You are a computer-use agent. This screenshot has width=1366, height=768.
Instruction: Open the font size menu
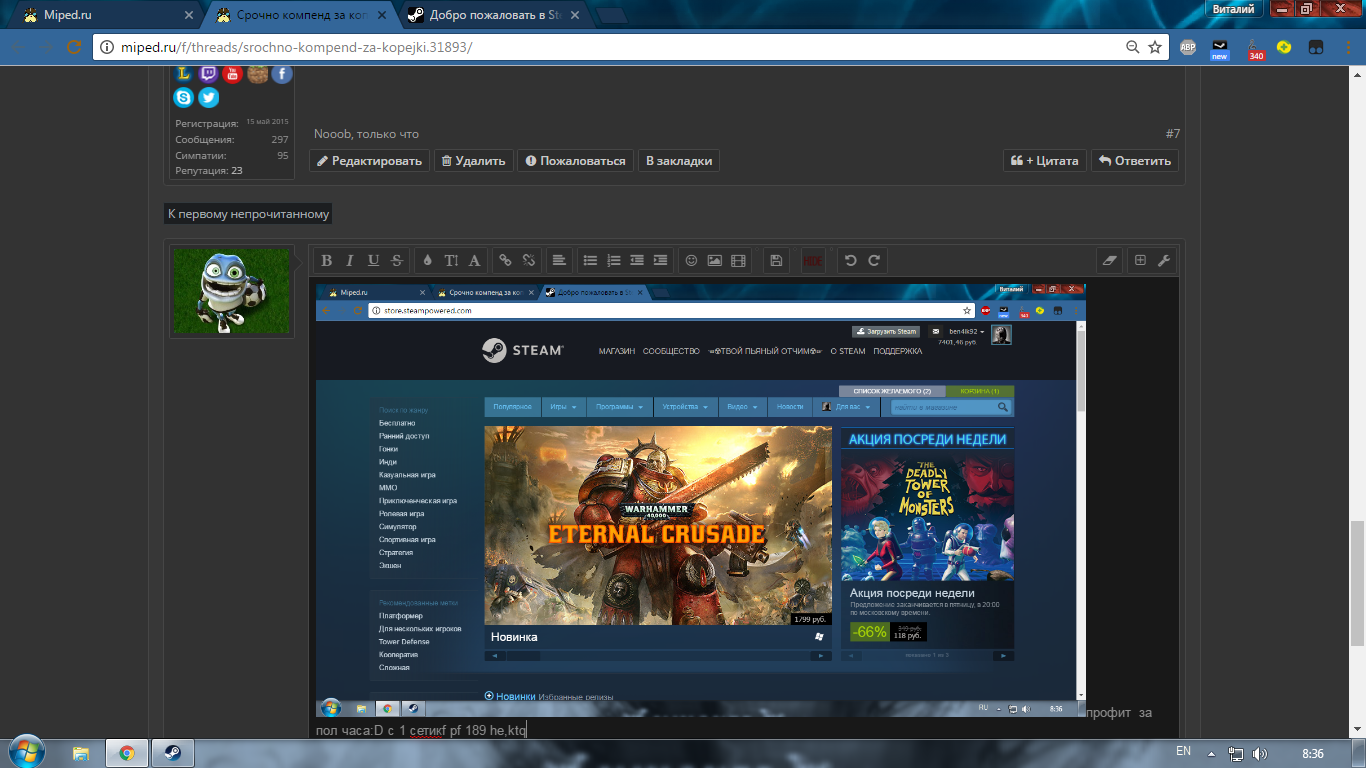(x=451, y=260)
